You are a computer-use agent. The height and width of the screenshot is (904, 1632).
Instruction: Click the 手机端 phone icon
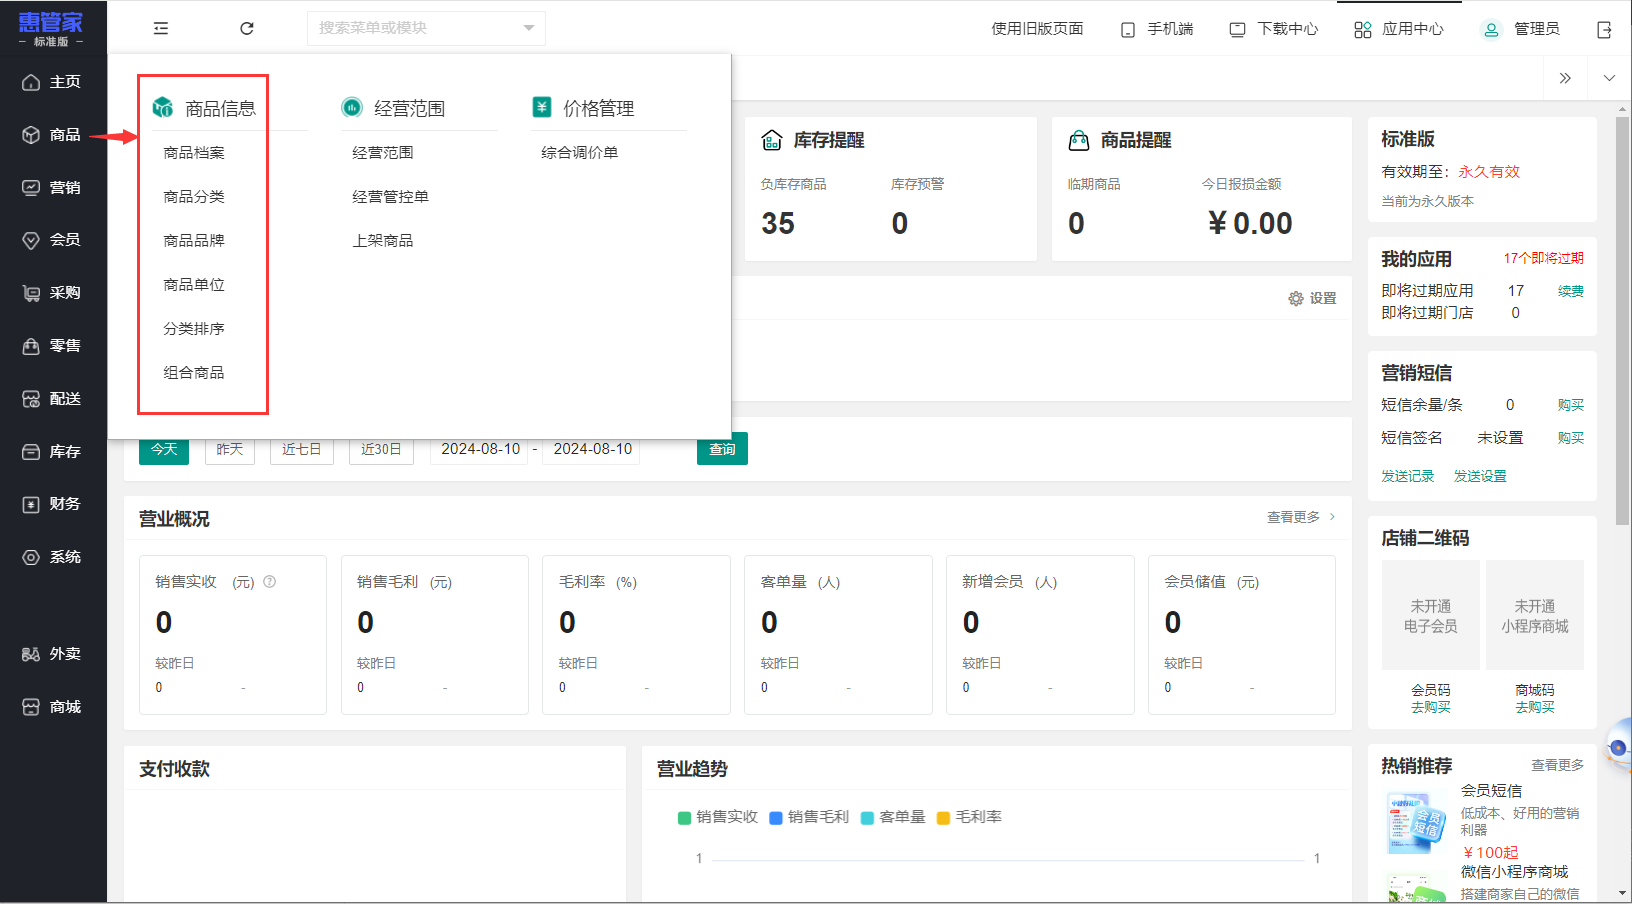(x=1128, y=30)
